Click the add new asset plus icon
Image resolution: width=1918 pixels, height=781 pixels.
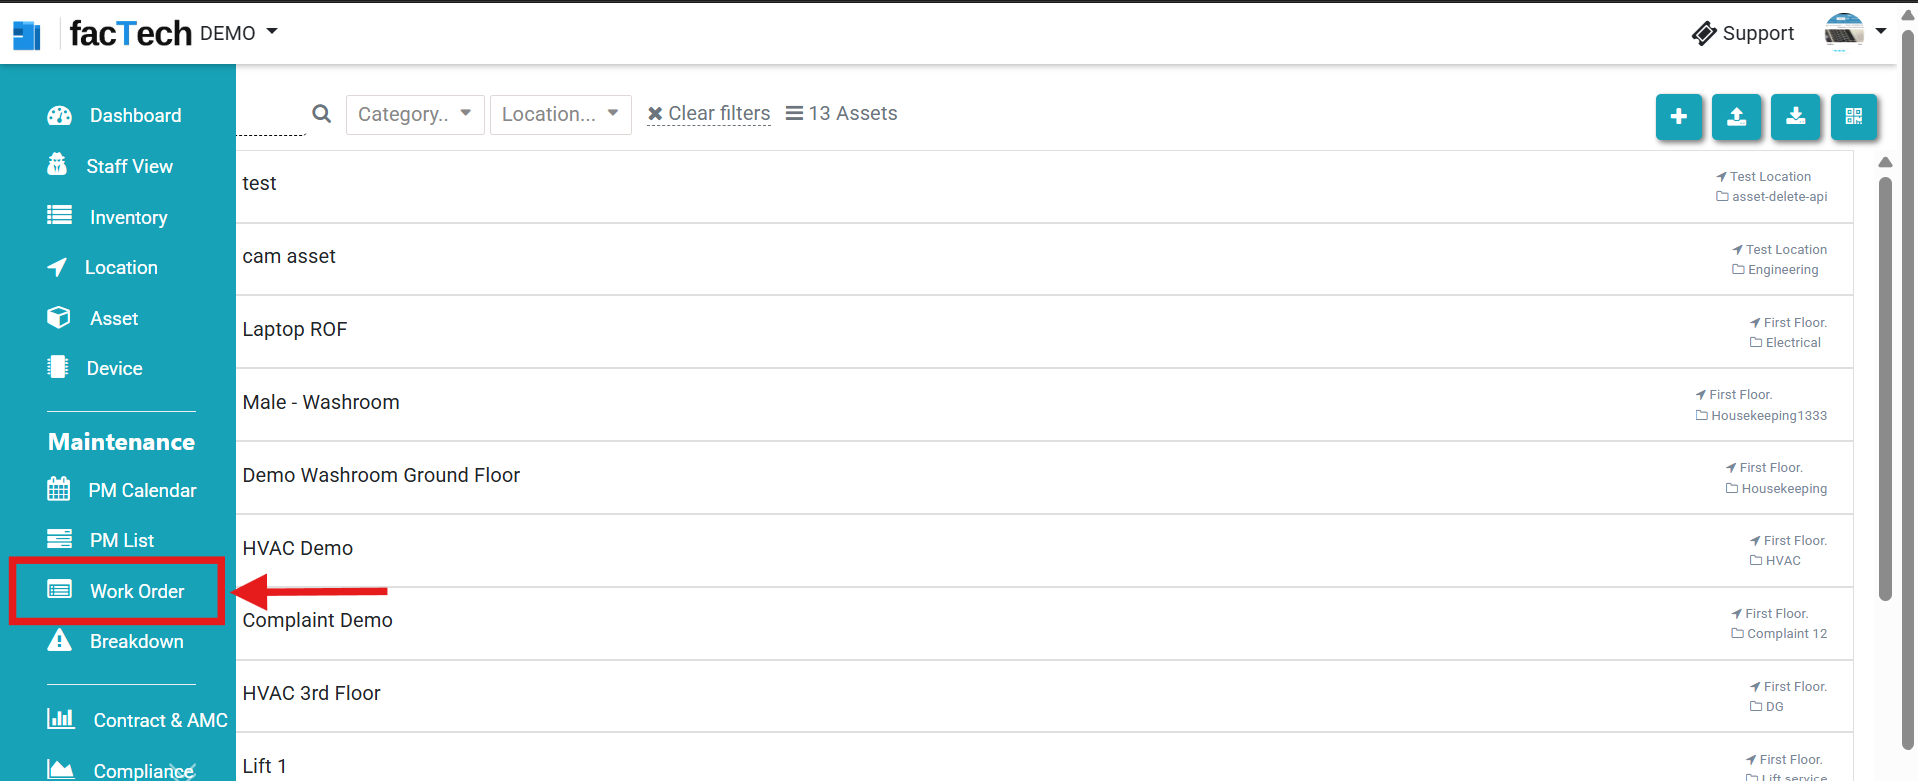pos(1678,117)
